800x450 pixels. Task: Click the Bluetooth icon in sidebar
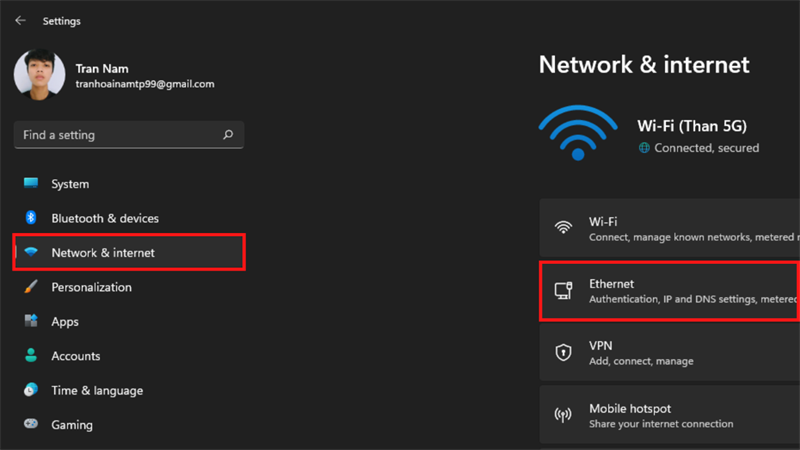point(31,218)
